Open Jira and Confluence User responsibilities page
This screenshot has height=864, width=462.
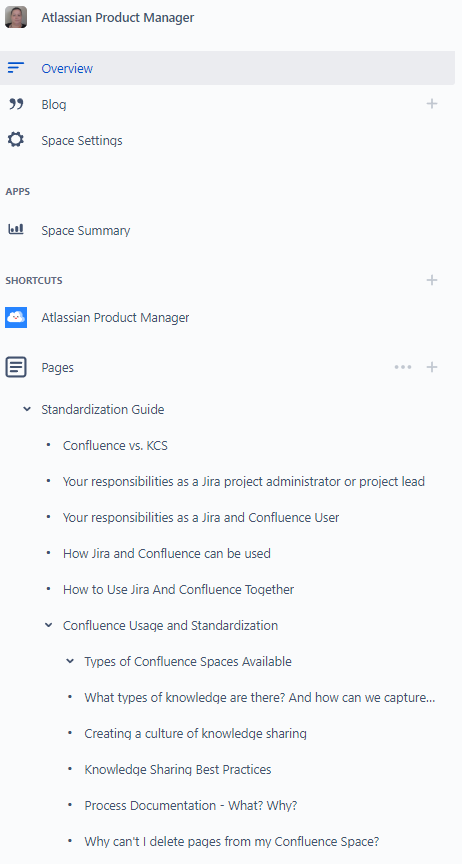click(x=201, y=517)
